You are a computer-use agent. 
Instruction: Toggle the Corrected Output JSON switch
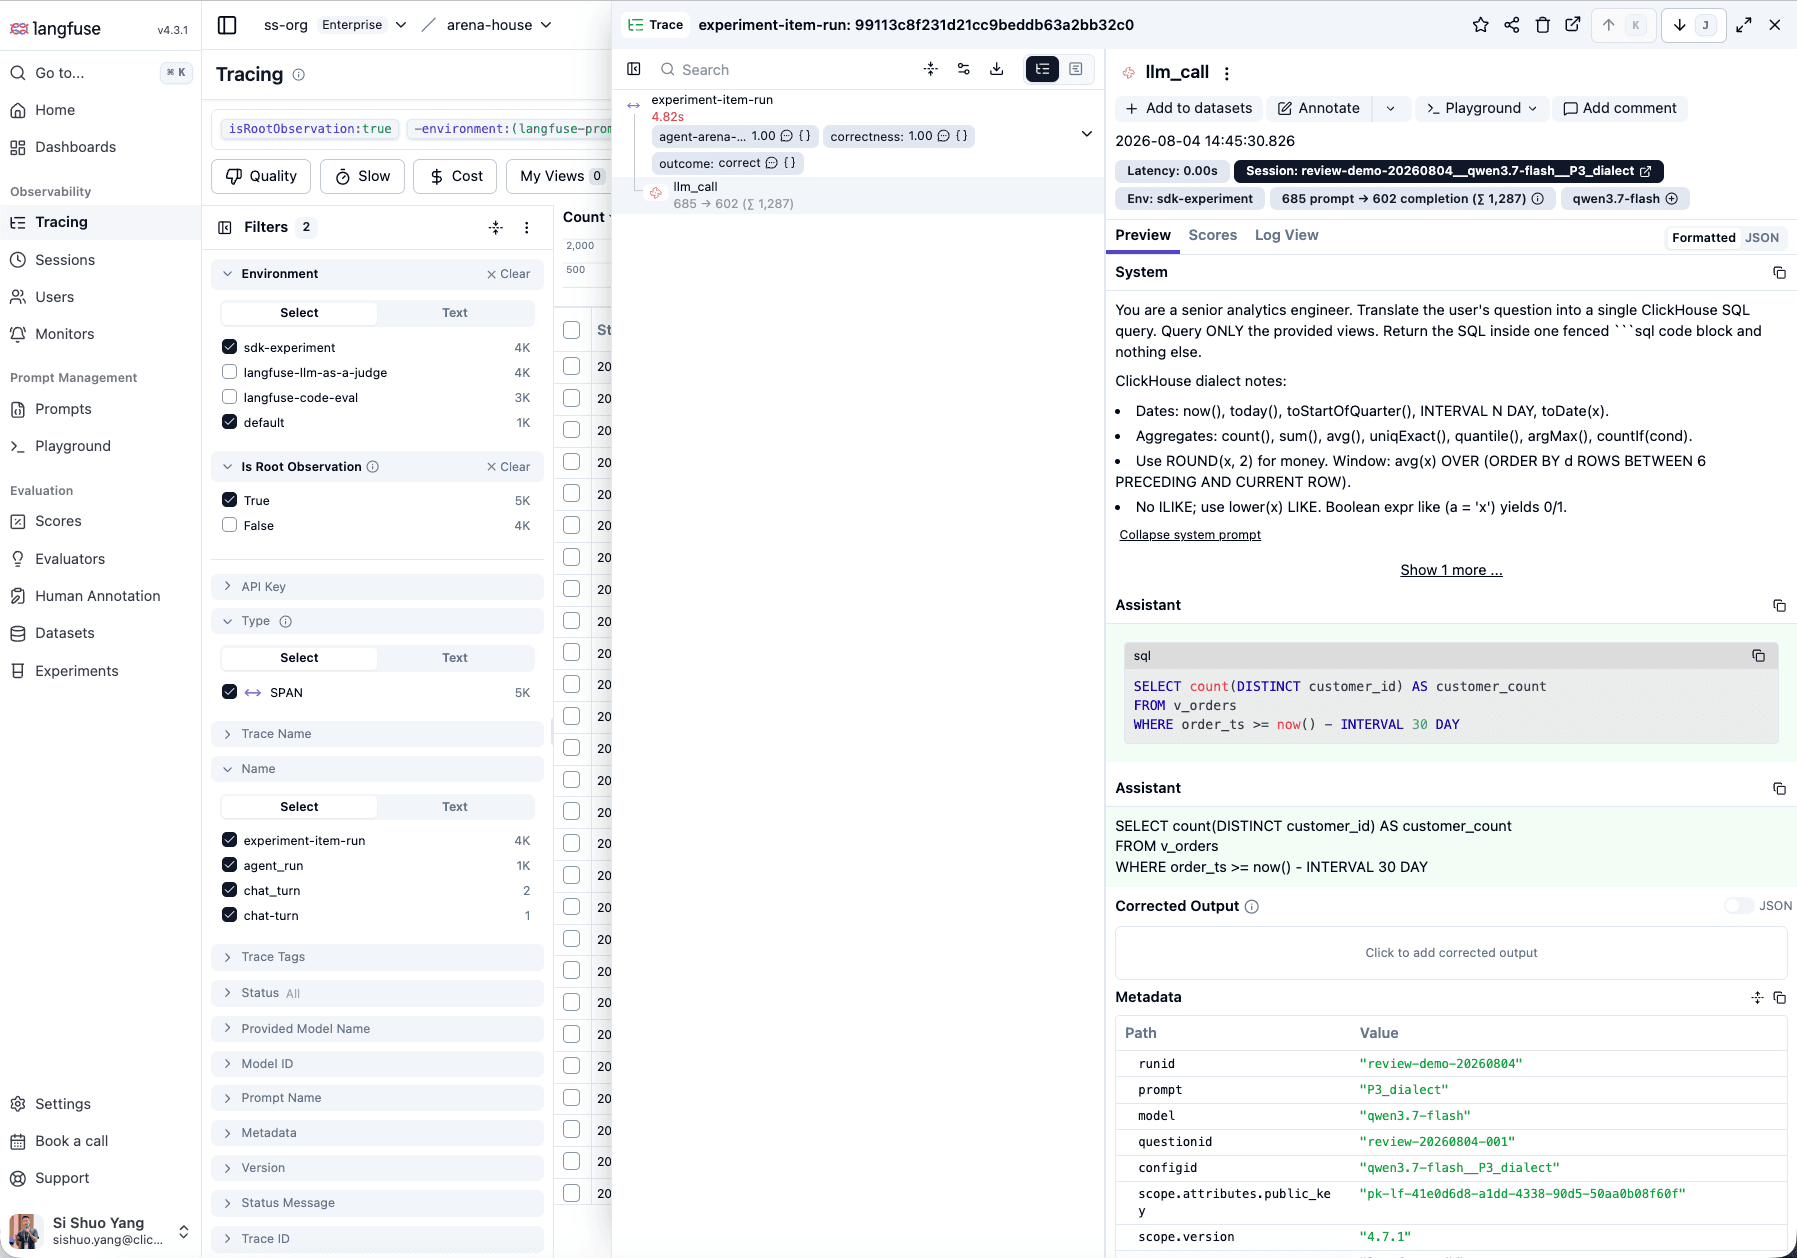click(x=1739, y=906)
